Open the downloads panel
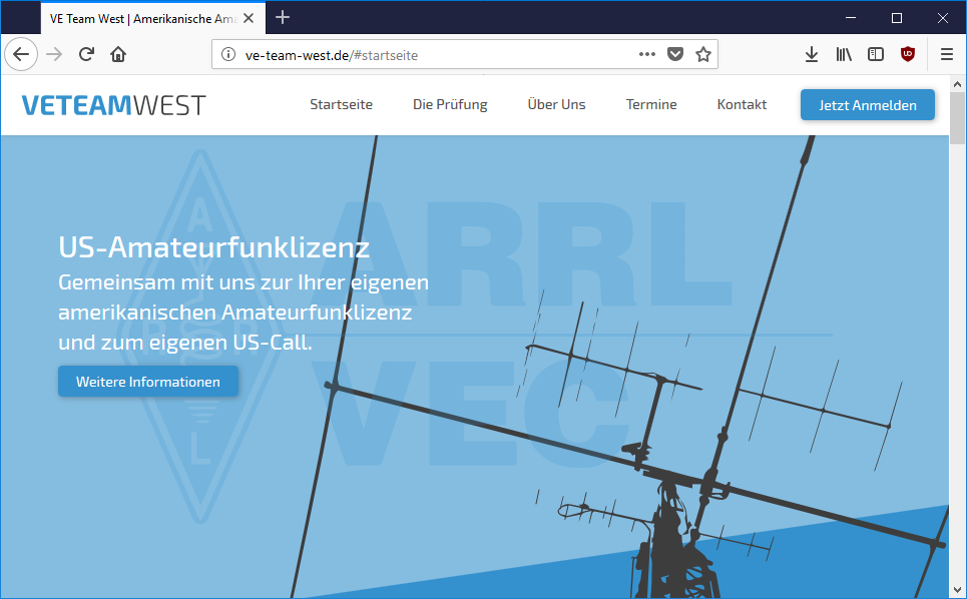Viewport: 967px width, 599px height. (x=812, y=54)
